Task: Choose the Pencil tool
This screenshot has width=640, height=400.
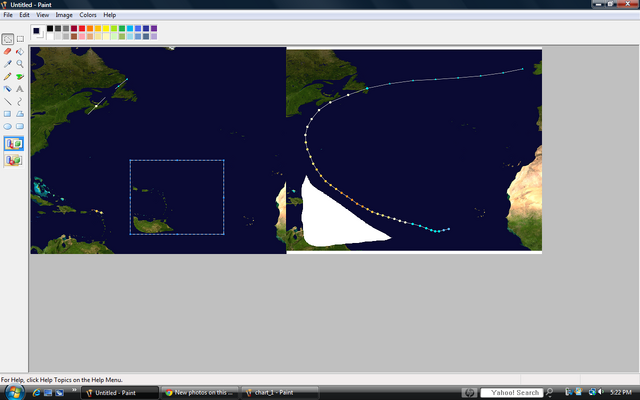Action: 8,77
